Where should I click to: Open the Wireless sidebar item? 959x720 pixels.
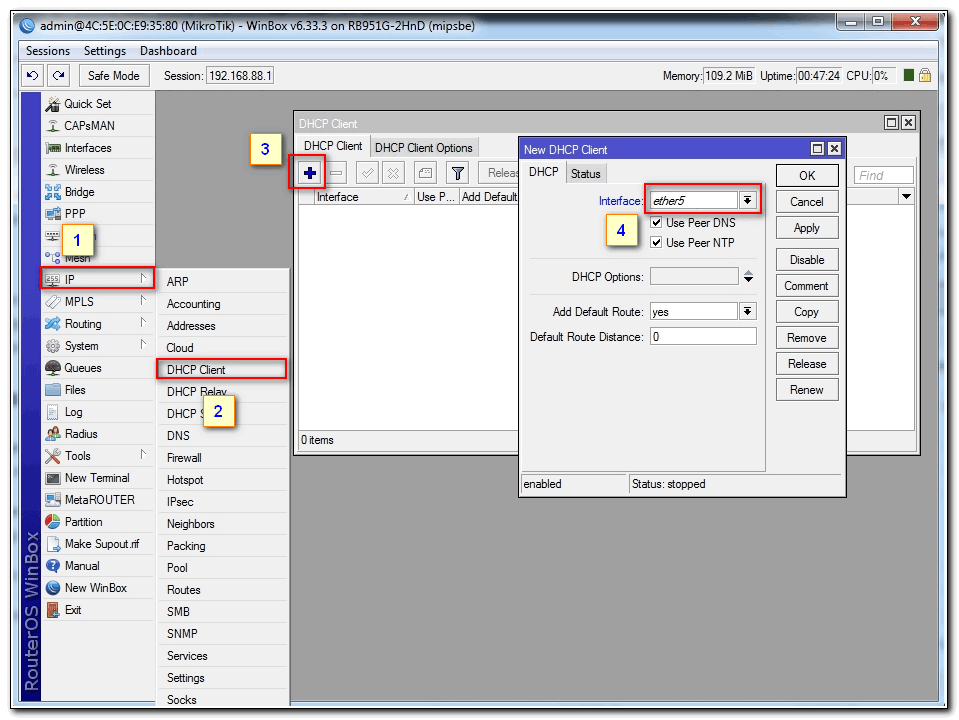84,170
